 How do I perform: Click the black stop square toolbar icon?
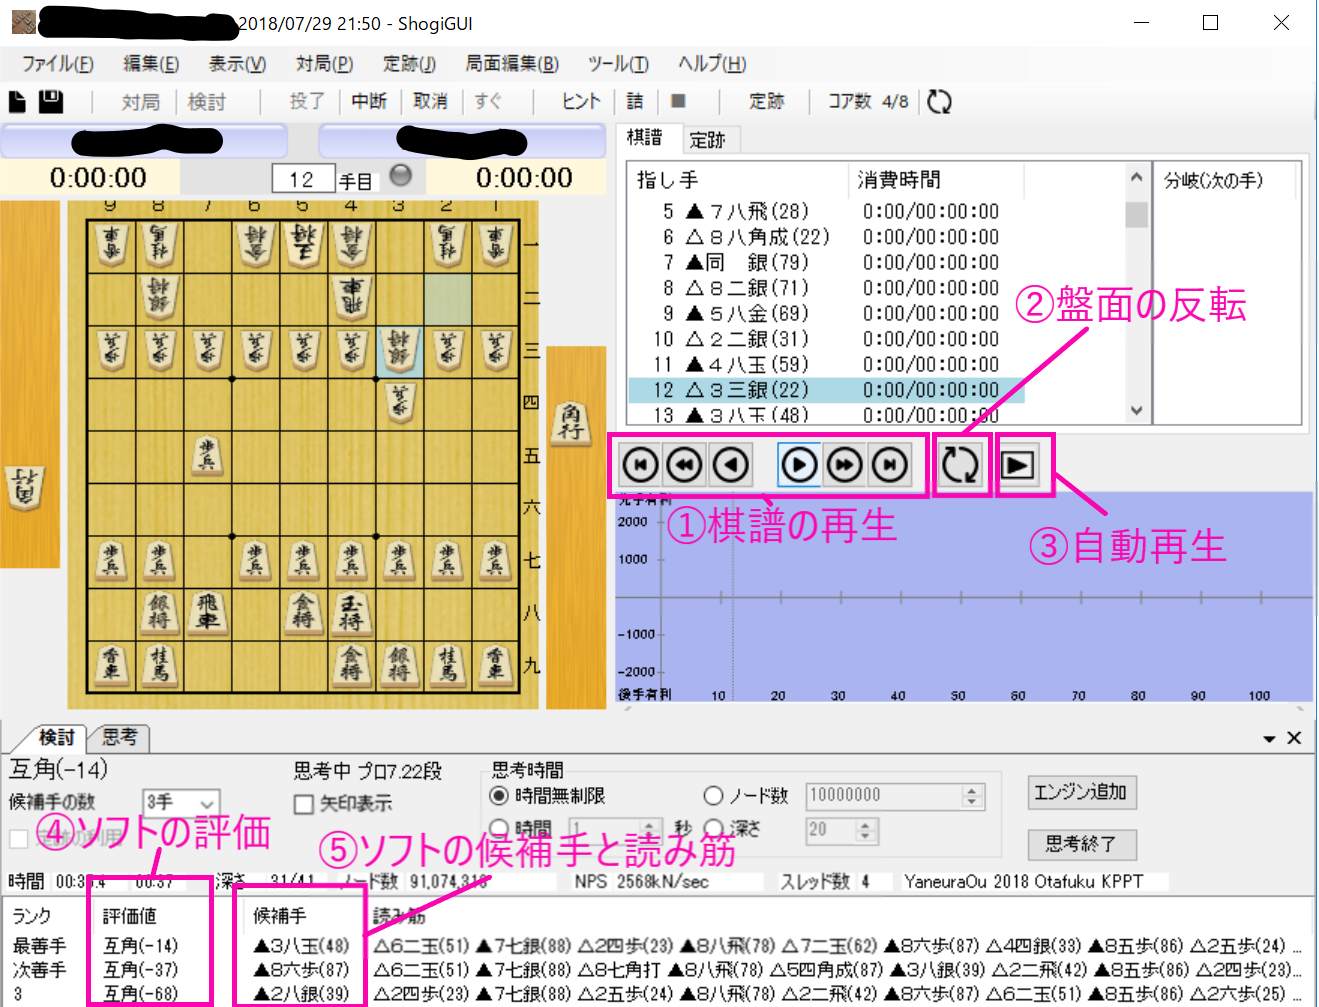[x=678, y=101]
